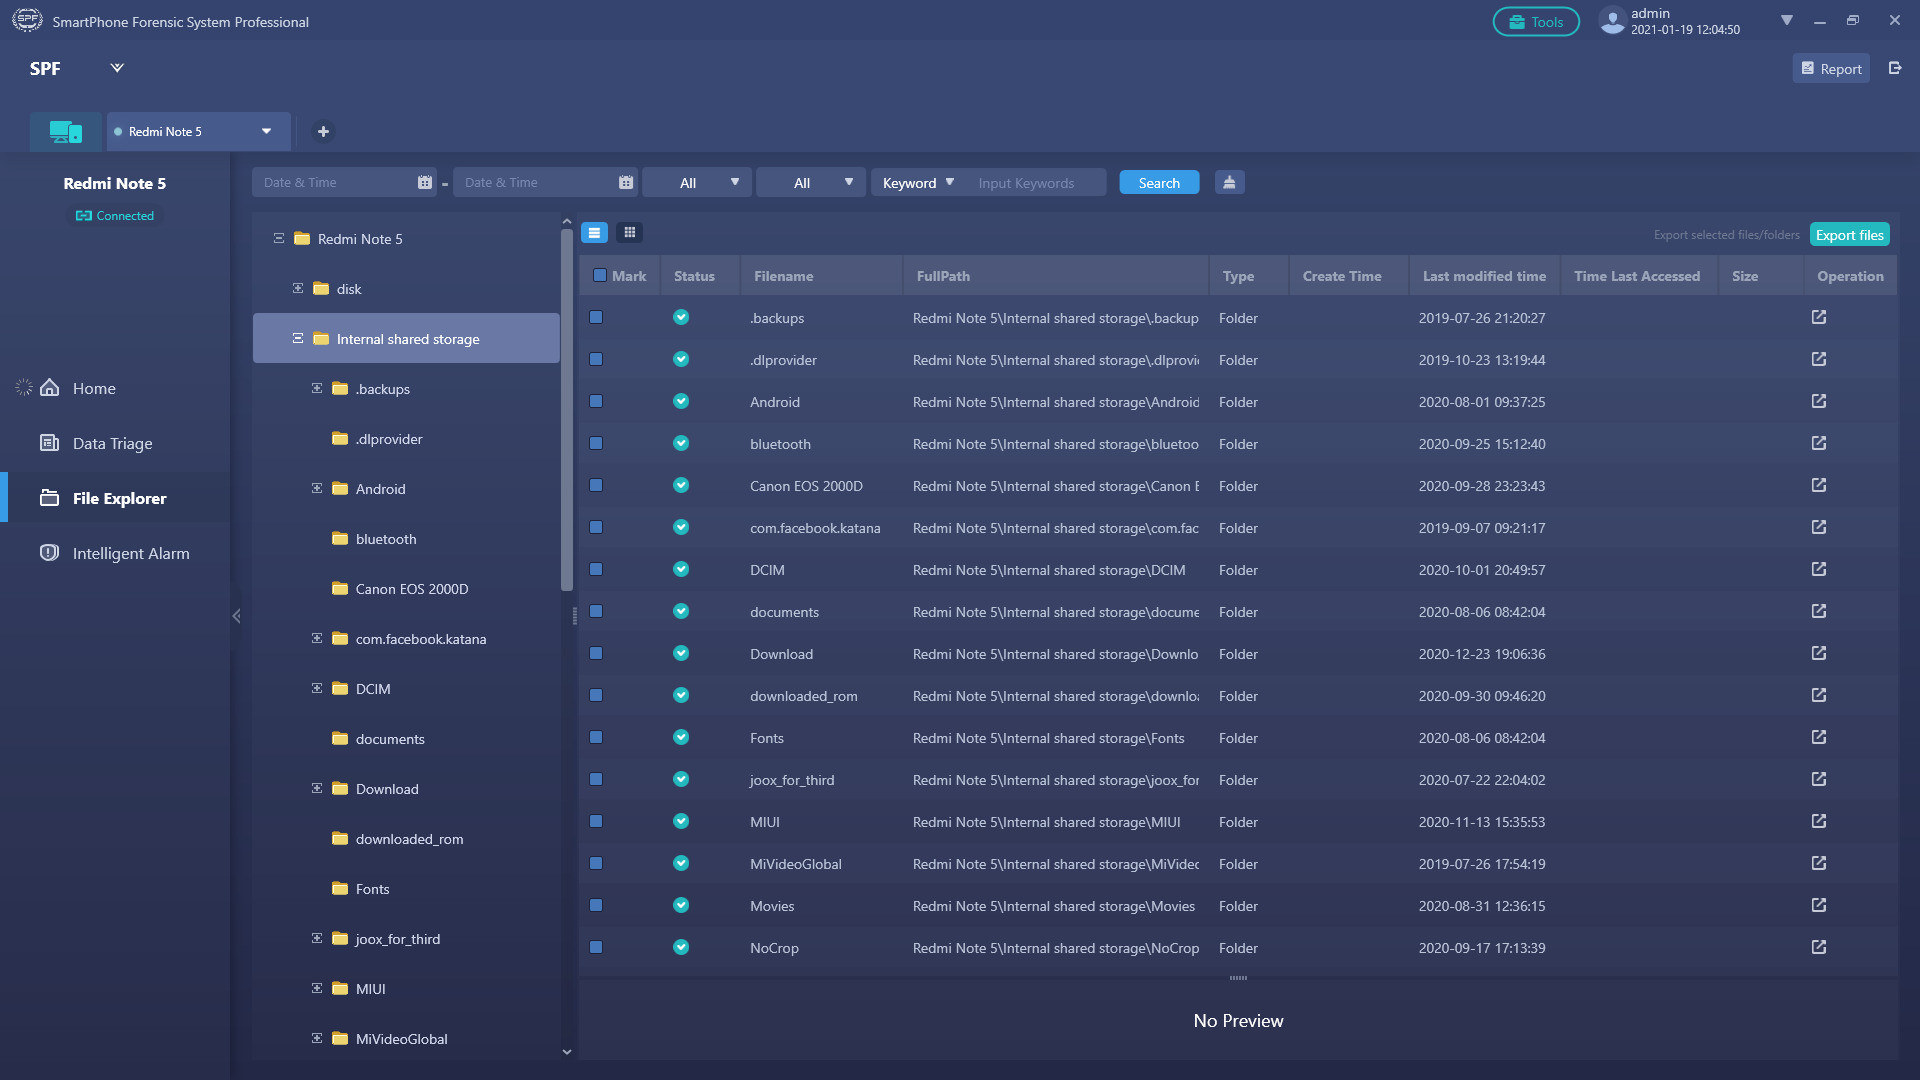This screenshot has width=1920, height=1080.
Task: Expand the disk tree node
Action: coord(298,288)
